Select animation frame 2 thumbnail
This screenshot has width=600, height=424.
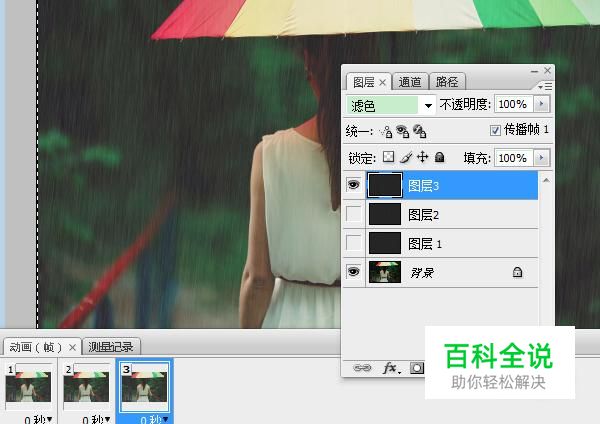[x=86, y=386]
